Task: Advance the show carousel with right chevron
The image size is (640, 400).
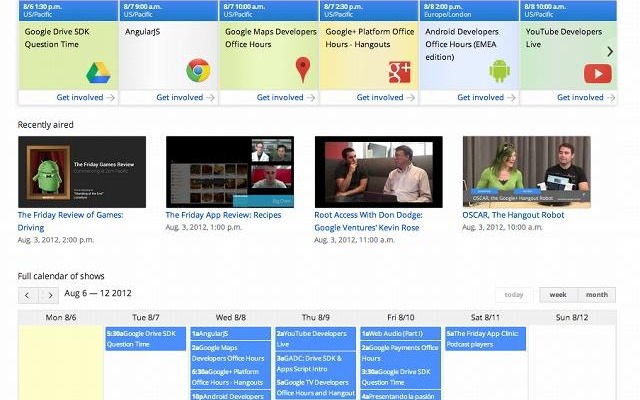Action: pyautogui.click(x=610, y=51)
